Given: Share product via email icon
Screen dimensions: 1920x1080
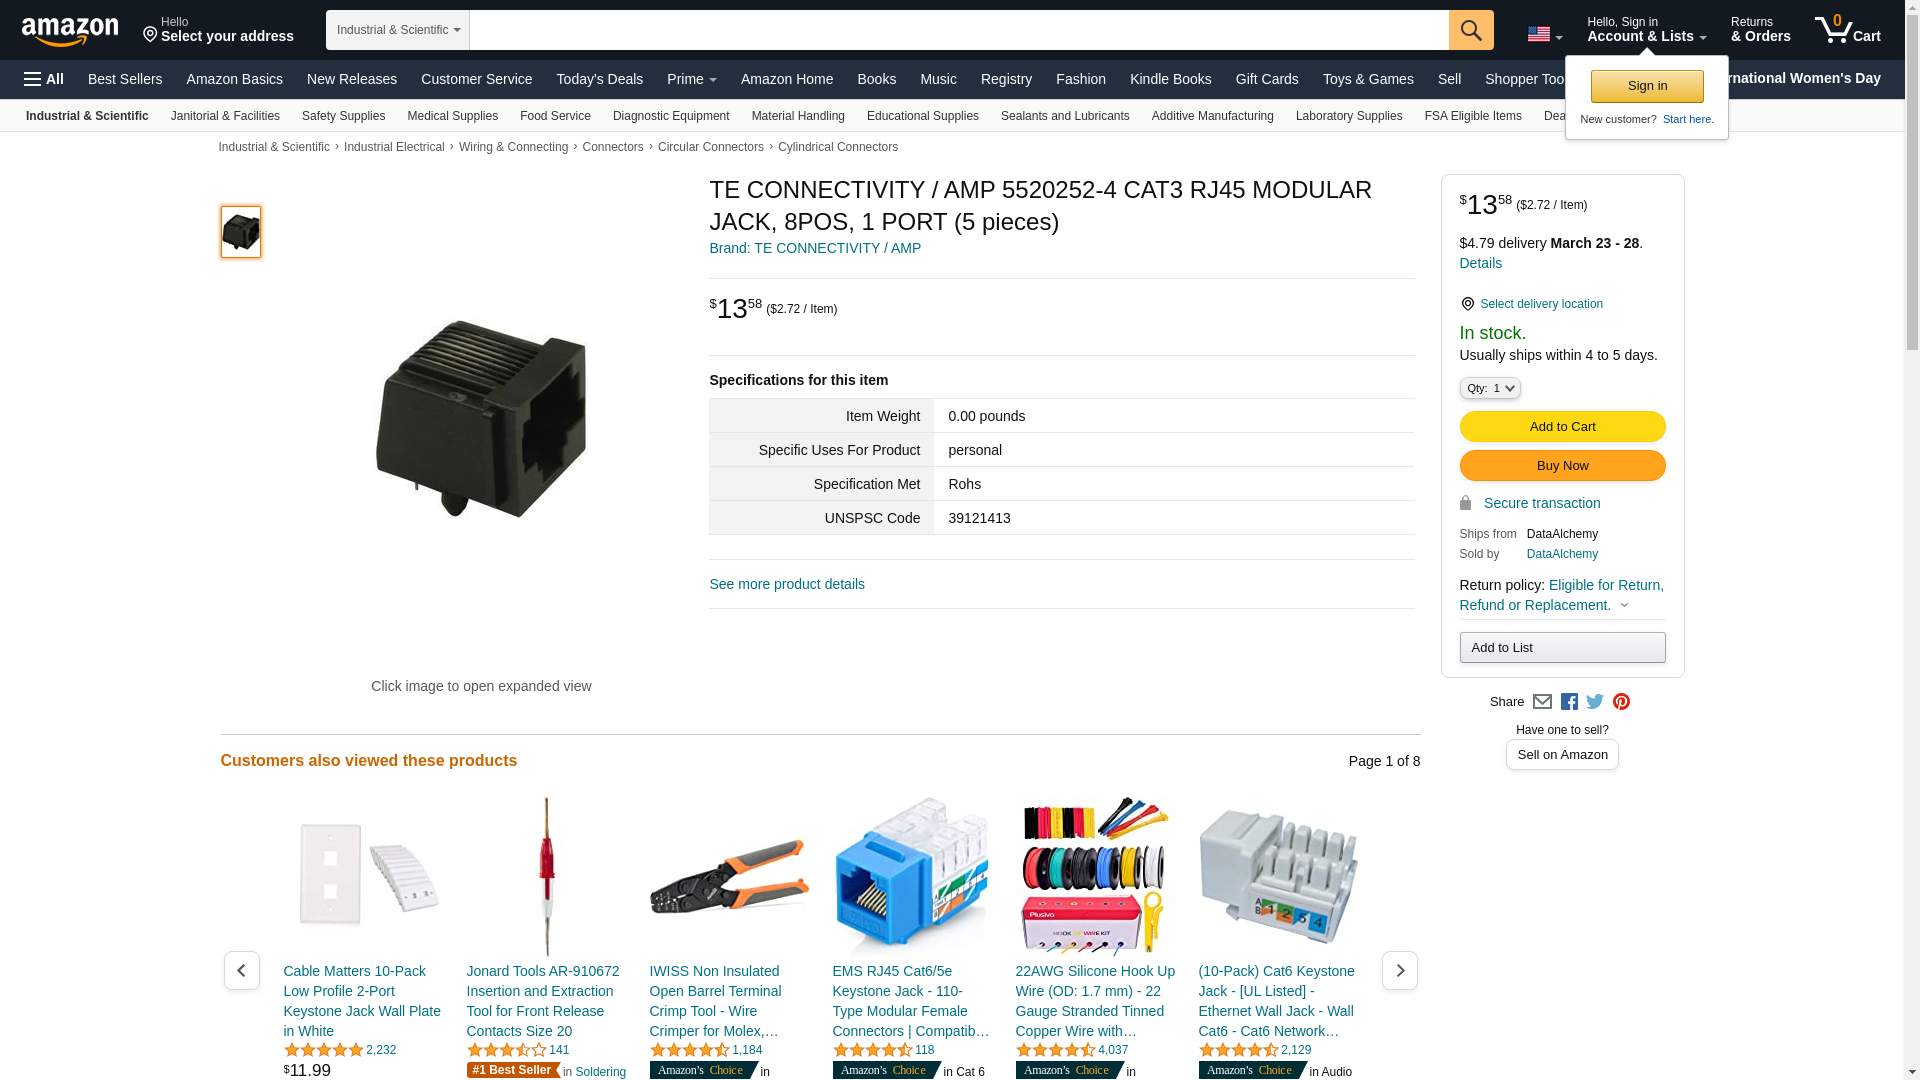Looking at the screenshot, I should pyautogui.click(x=1542, y=702).
